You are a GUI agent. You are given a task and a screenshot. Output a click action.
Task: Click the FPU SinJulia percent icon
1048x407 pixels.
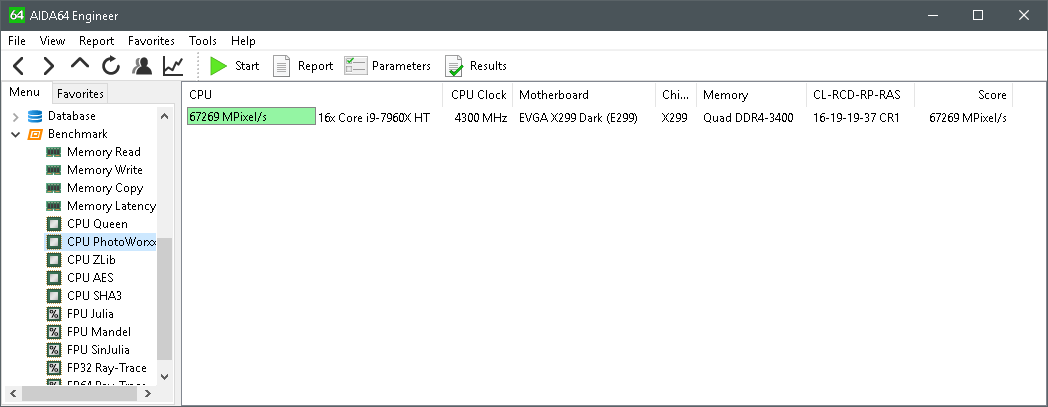click(x=53, y=350)
